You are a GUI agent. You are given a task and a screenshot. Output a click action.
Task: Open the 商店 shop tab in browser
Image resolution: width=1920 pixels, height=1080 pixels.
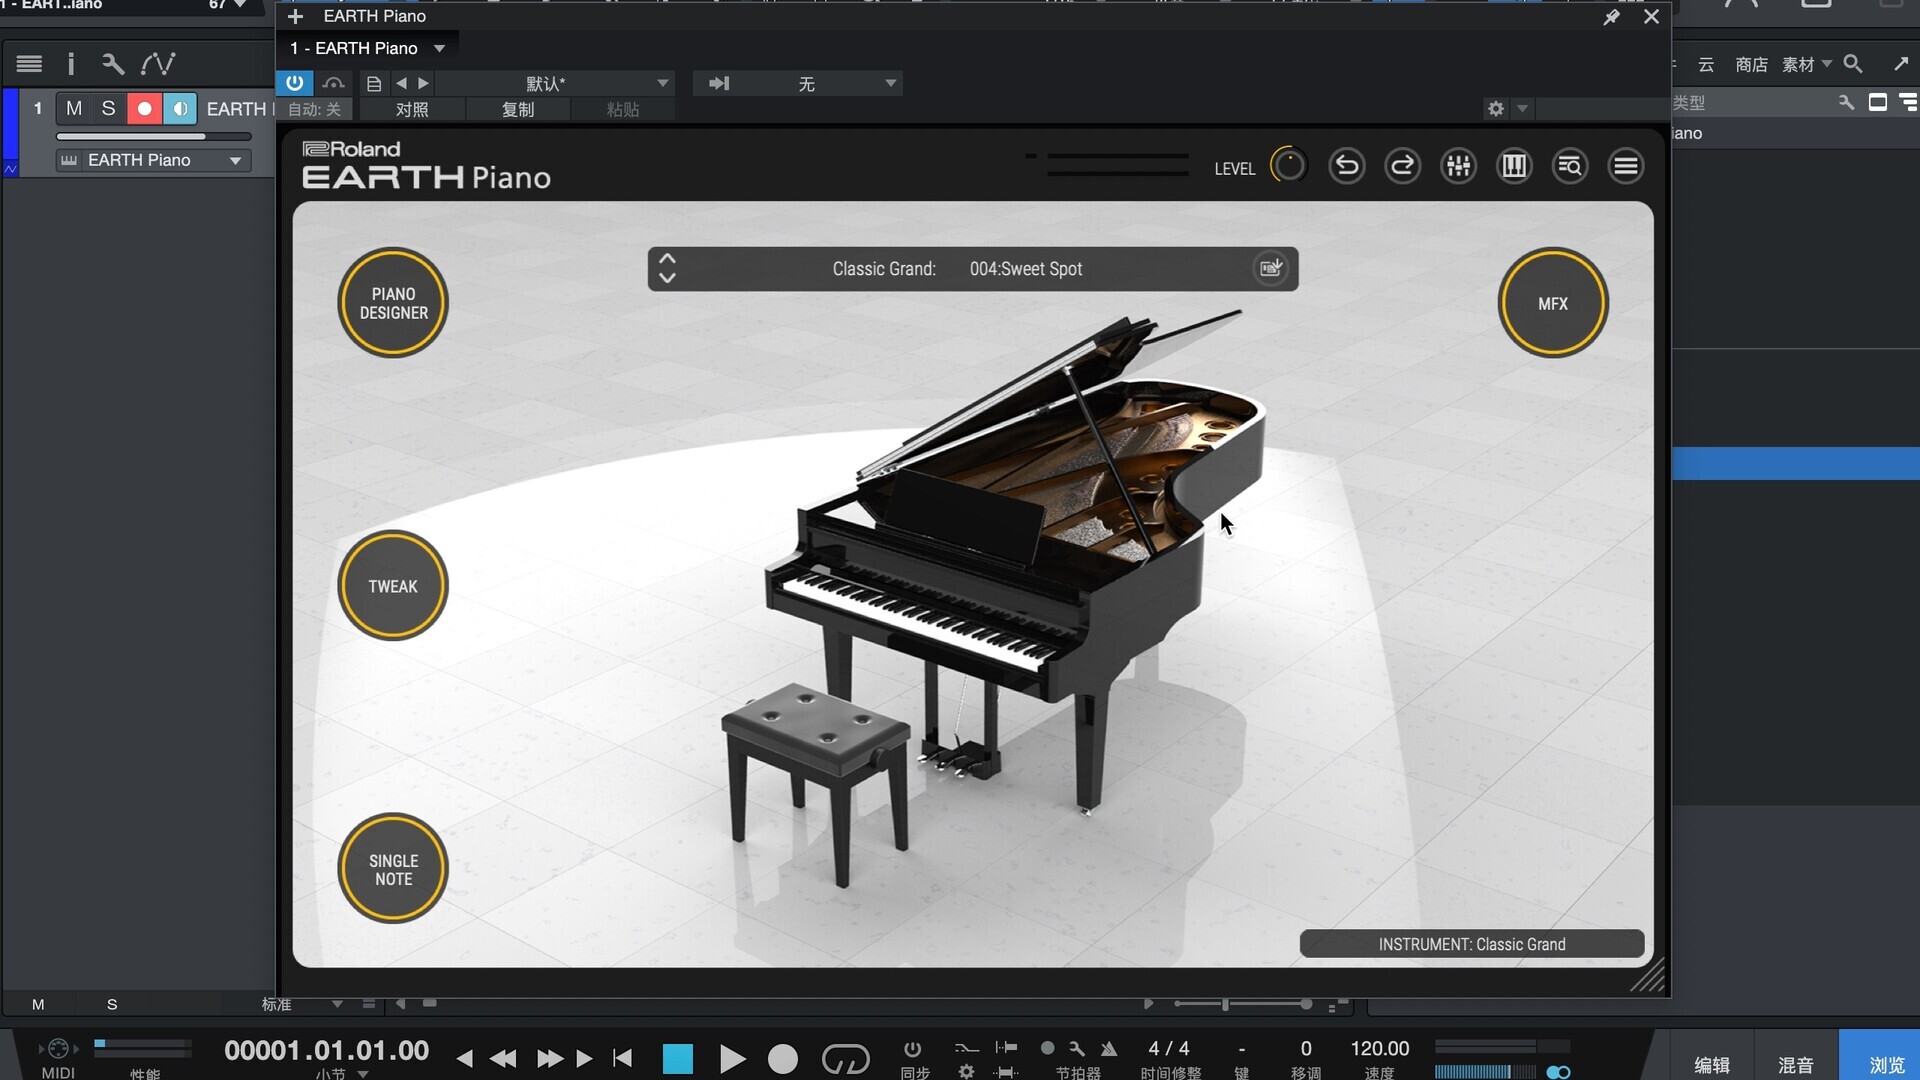[1751, 64]
